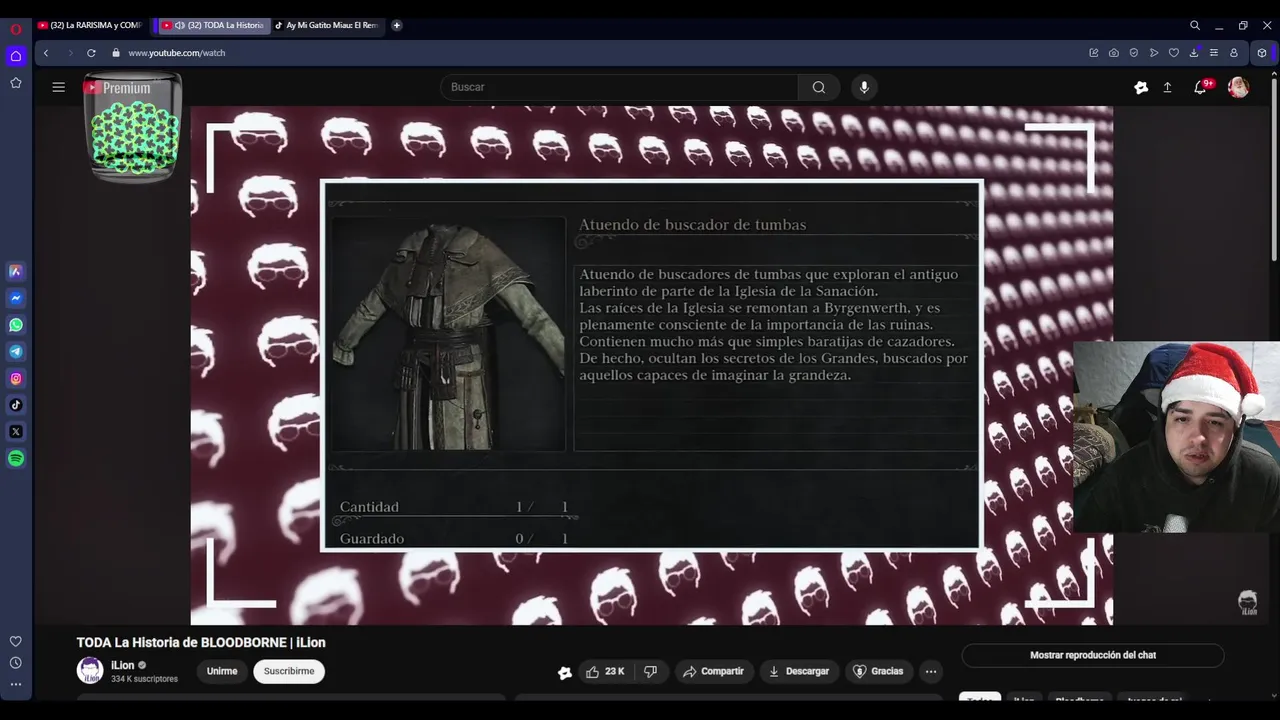Viewport: 1280px width, 720px height.
Task: Show chat replay with Mostrar reproducción del chat
Action: click(x=1093, y=655)
